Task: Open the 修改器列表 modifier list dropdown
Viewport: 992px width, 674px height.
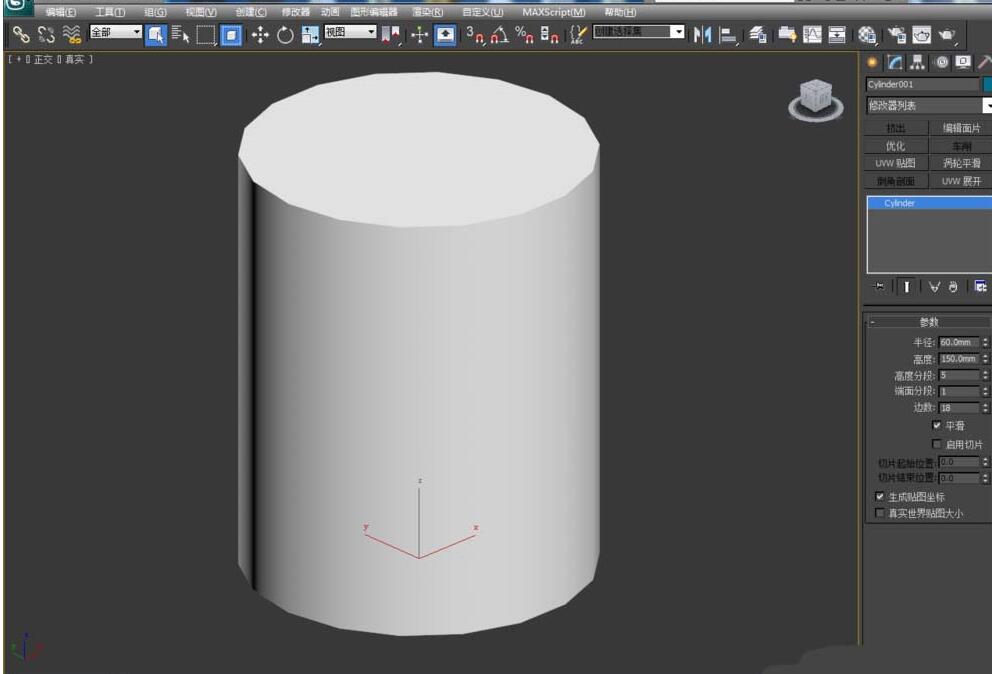Action: (x=929, y=105)
